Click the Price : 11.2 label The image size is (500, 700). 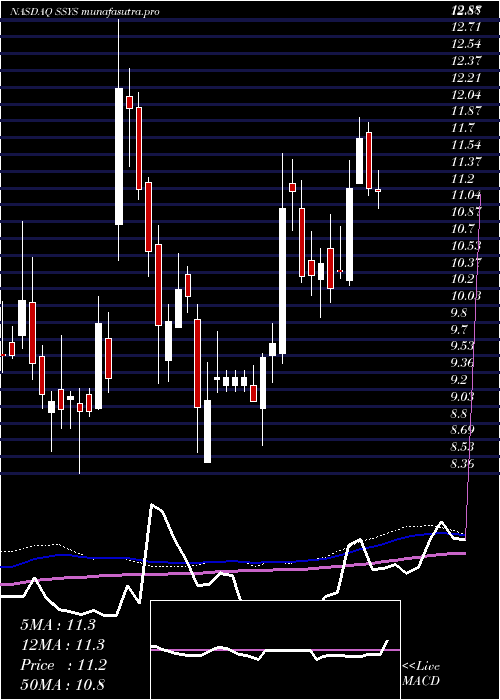pyautogui.click(x=63, y=665)
